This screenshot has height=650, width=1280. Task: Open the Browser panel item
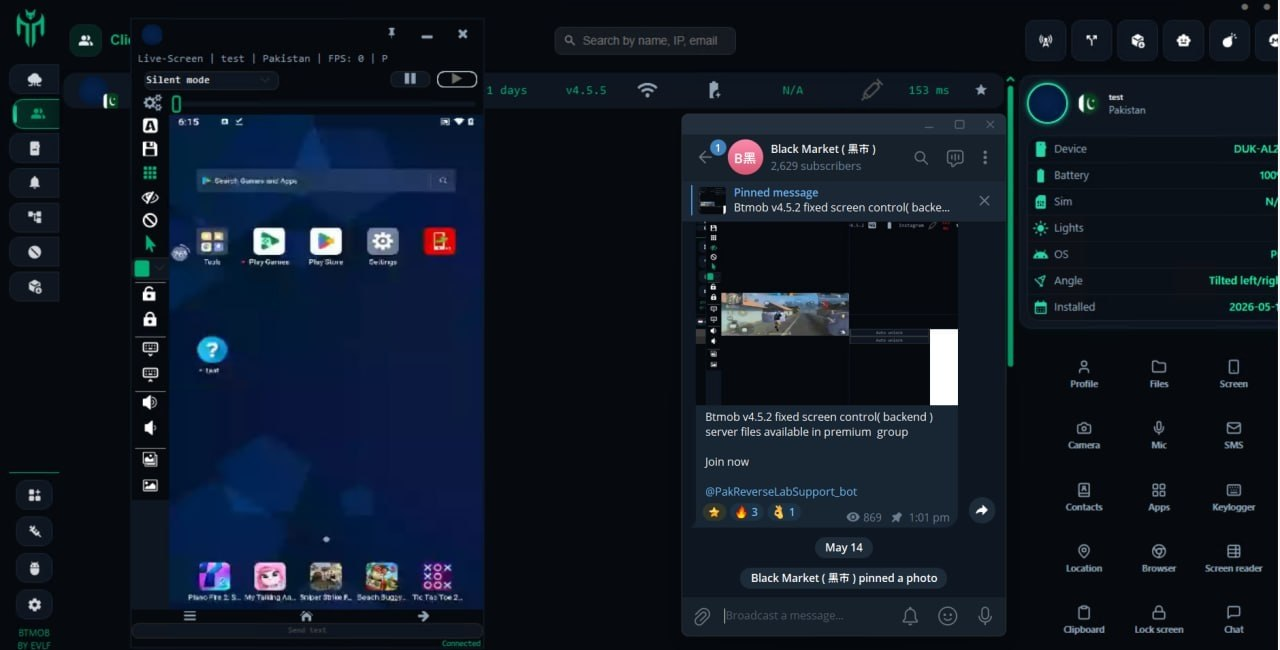point(1159,558)
